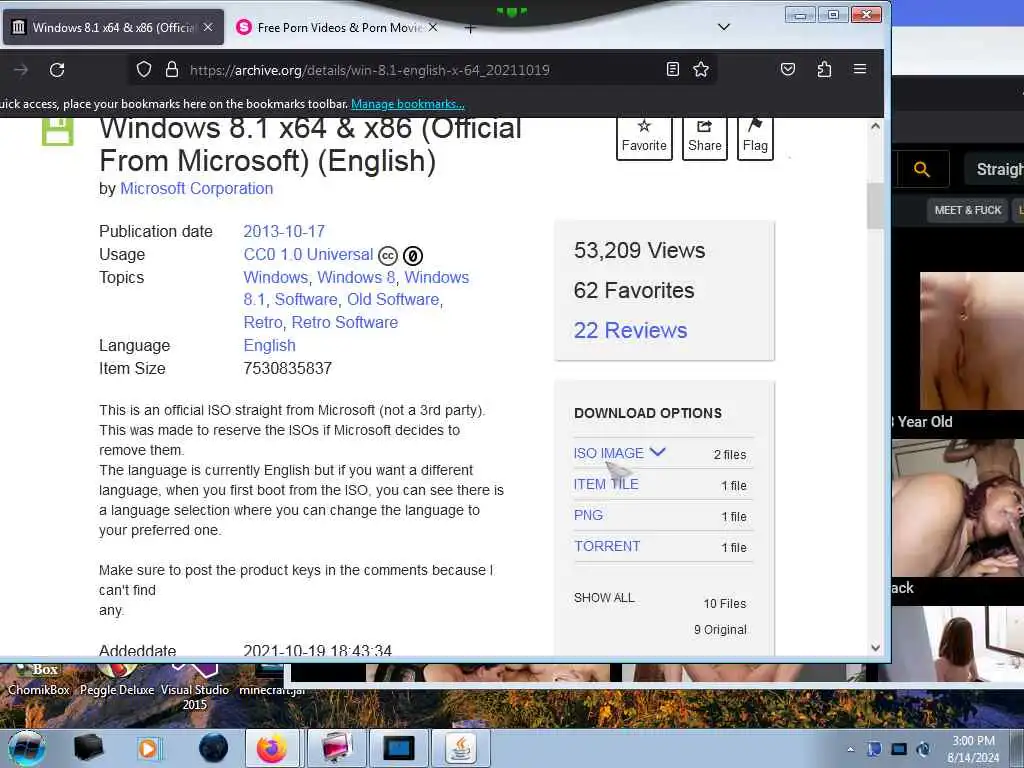Click the Share button
This screenshot has width=1024, height=768.
pyautogui.click(x=705, y=138)
